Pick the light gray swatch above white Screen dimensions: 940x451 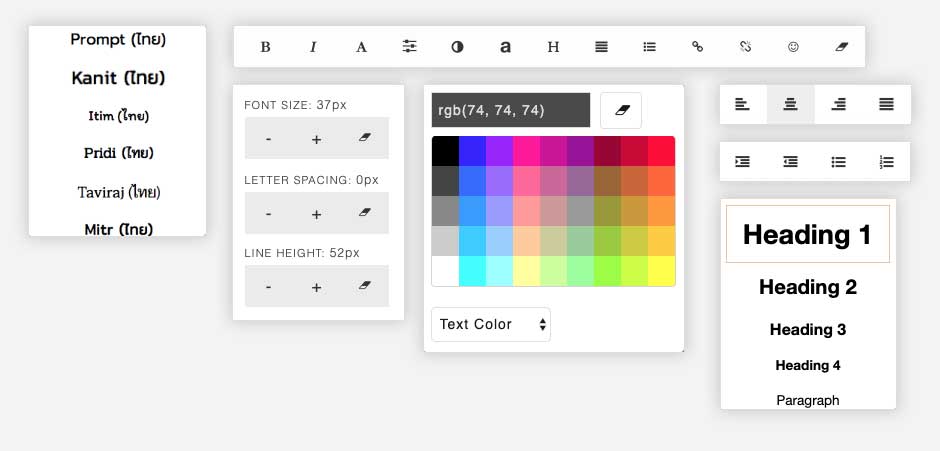tap(445, 241)
